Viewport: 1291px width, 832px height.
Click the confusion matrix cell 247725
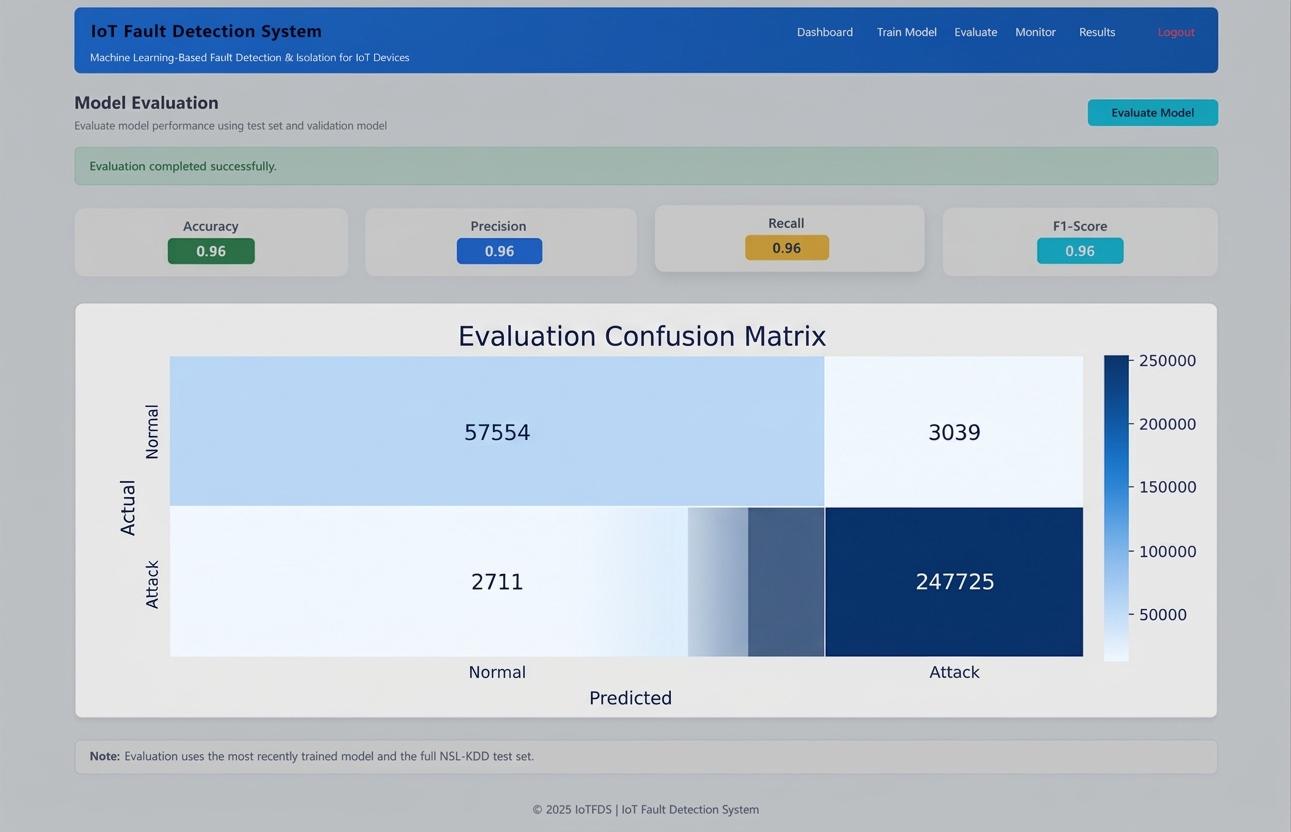coord(954,582)
